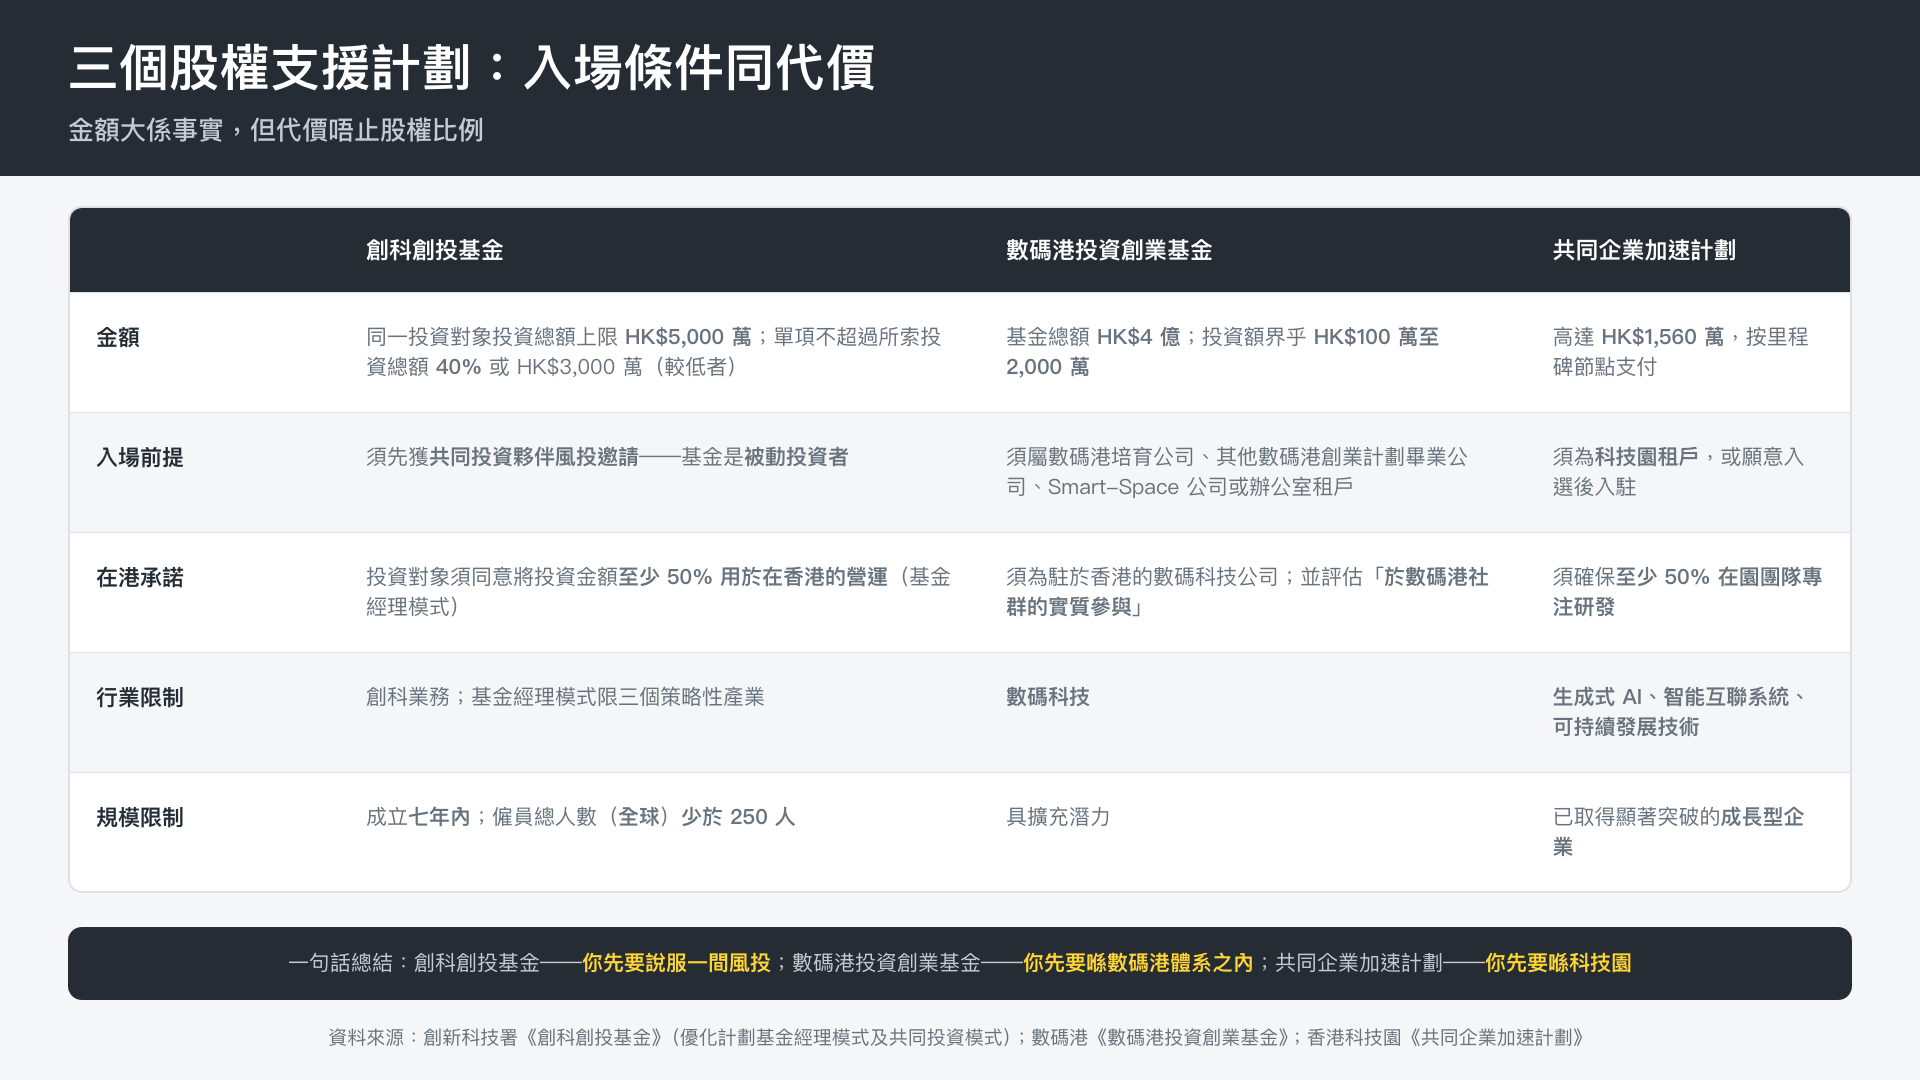Click the highlighted phrase 你先要說服一間風投
The height and width of the screenshot is (1080, 1920).
pos(676,963)
